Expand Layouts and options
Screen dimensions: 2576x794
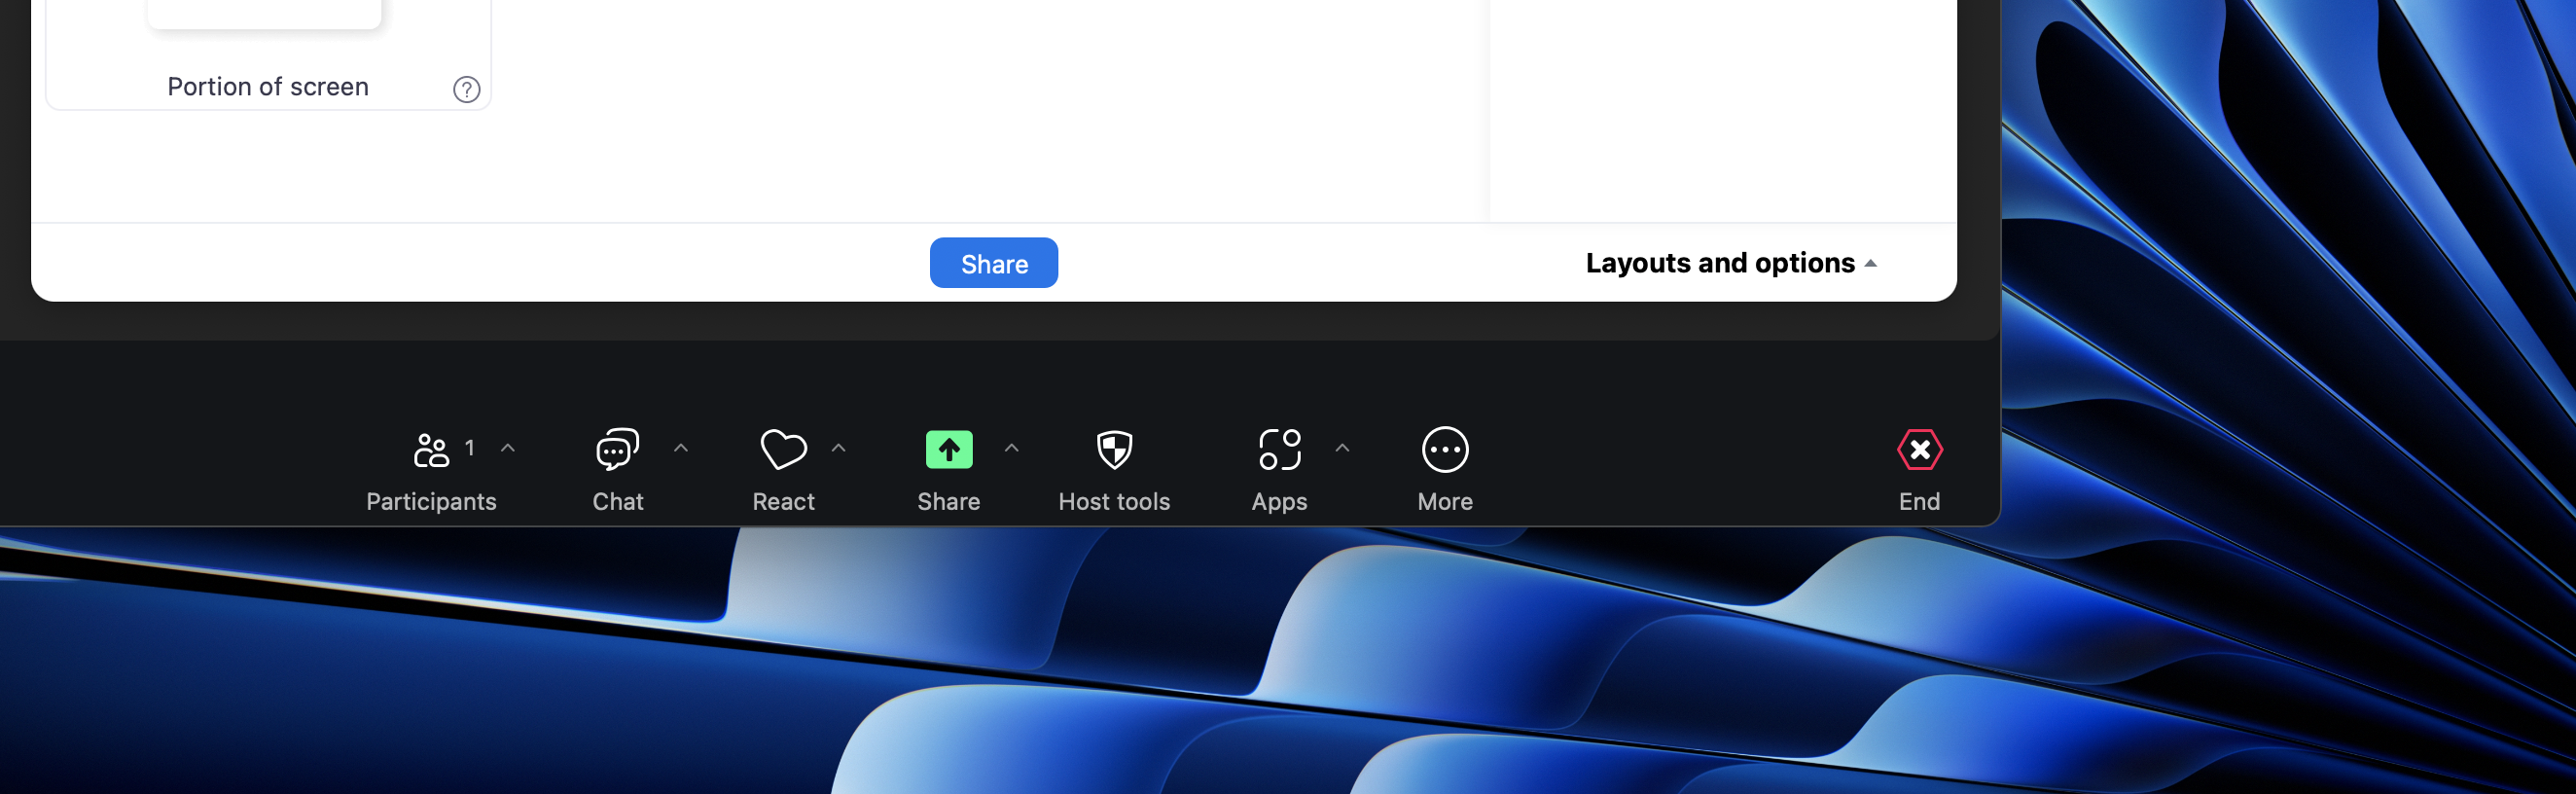tap(1730, 263)
